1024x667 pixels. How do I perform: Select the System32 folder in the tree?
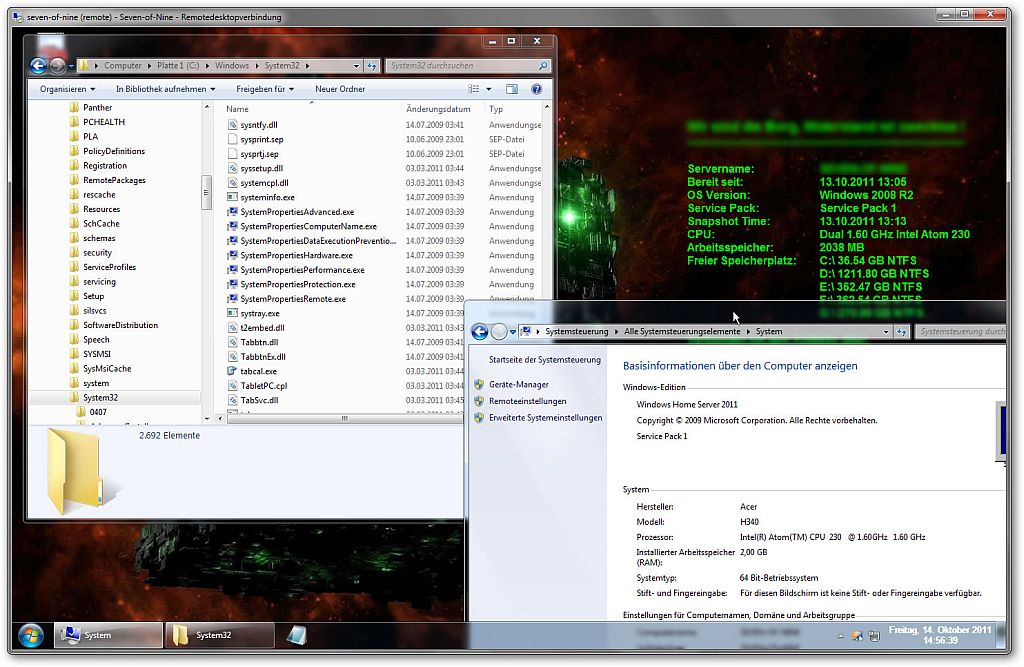(101, 398)
